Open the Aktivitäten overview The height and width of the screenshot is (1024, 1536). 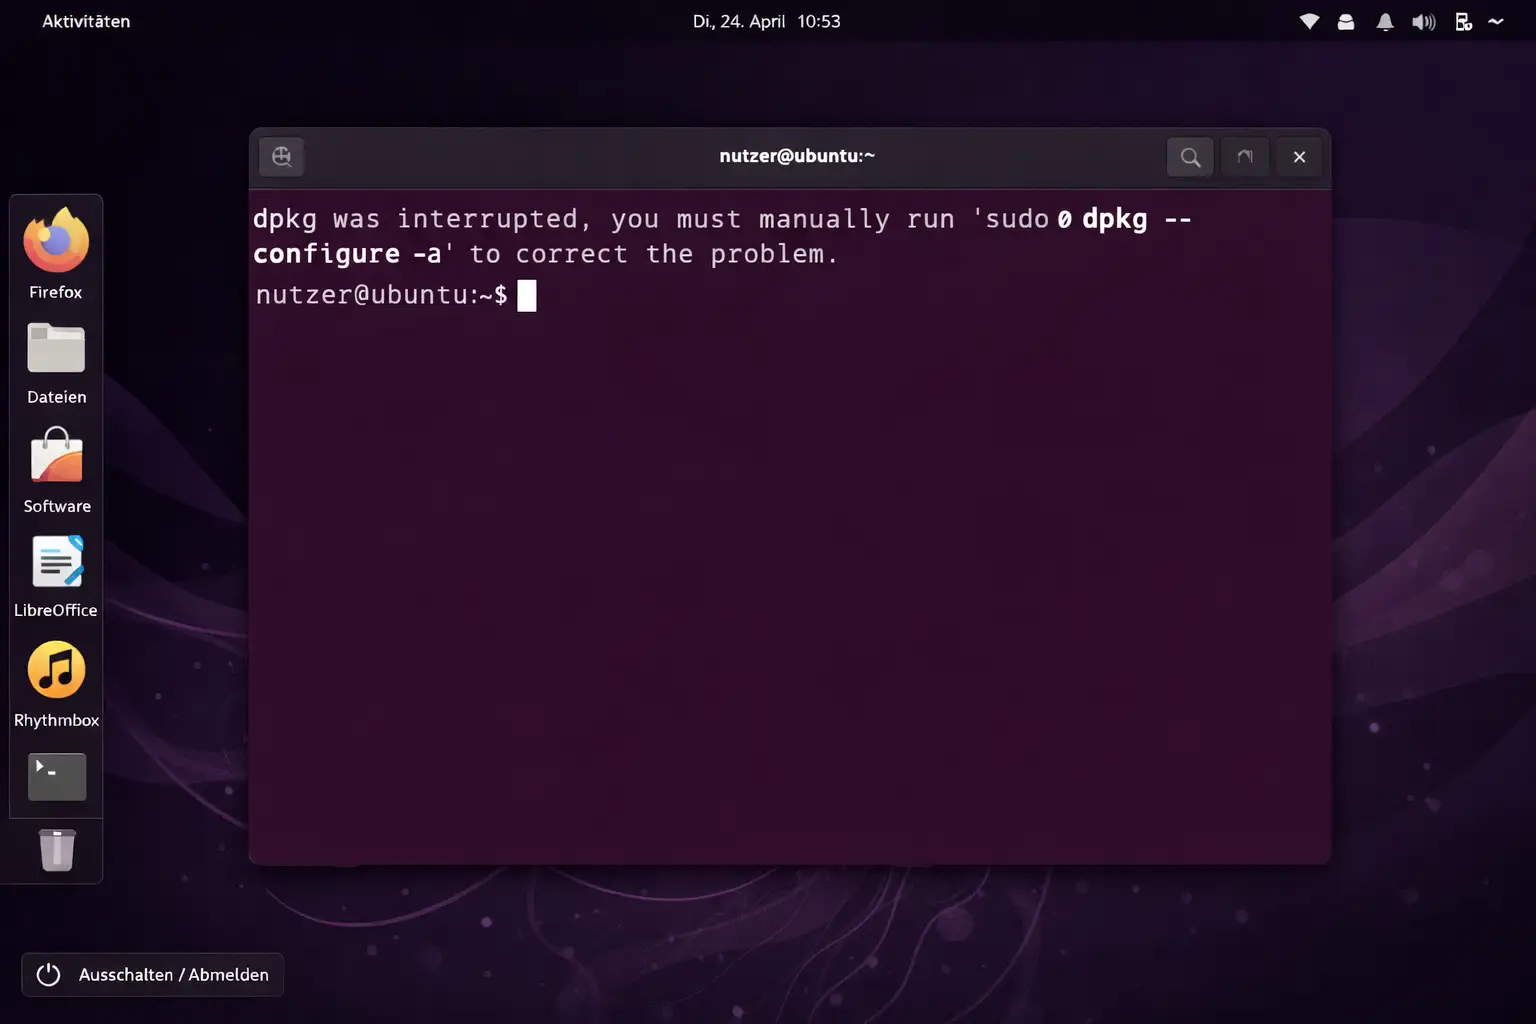(x=86, y=21)
